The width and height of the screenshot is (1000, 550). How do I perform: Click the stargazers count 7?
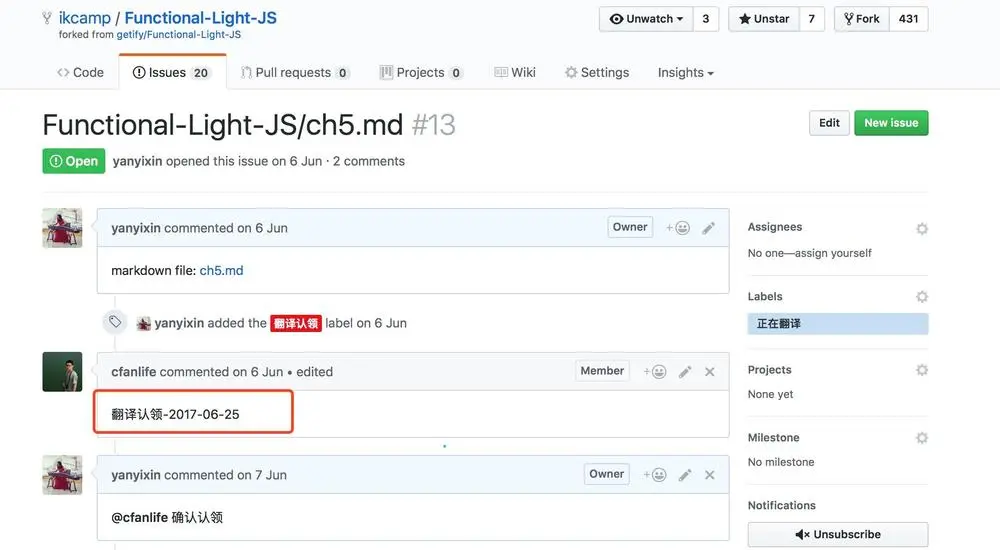coord(811,19)
